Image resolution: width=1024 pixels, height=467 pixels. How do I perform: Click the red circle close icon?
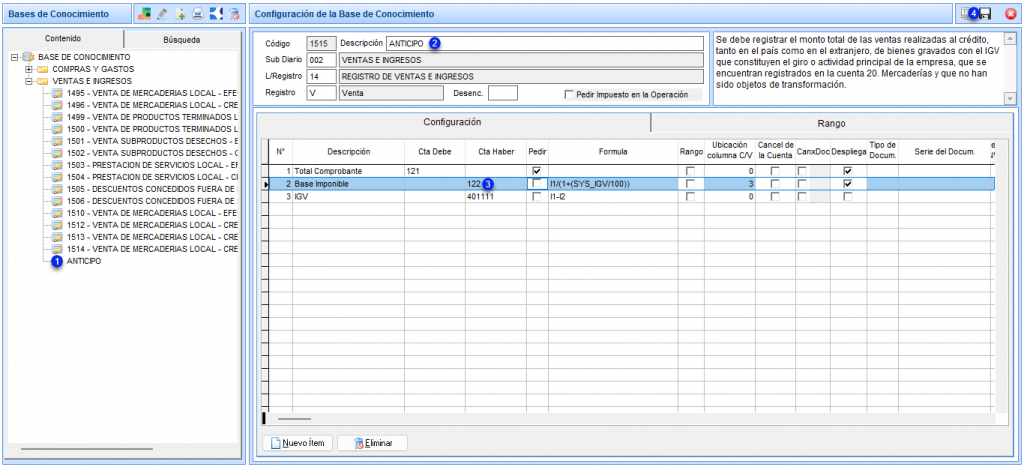pos(1011,14)
